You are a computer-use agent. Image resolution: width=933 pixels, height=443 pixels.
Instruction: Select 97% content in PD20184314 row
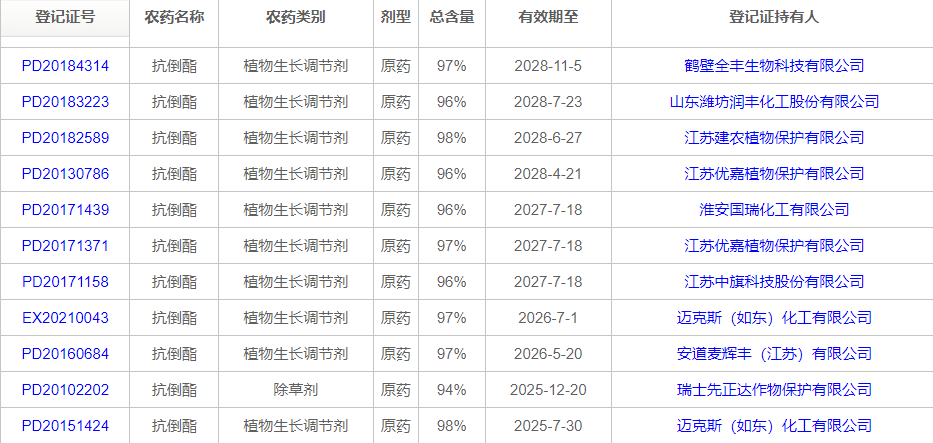click(452, 66)
